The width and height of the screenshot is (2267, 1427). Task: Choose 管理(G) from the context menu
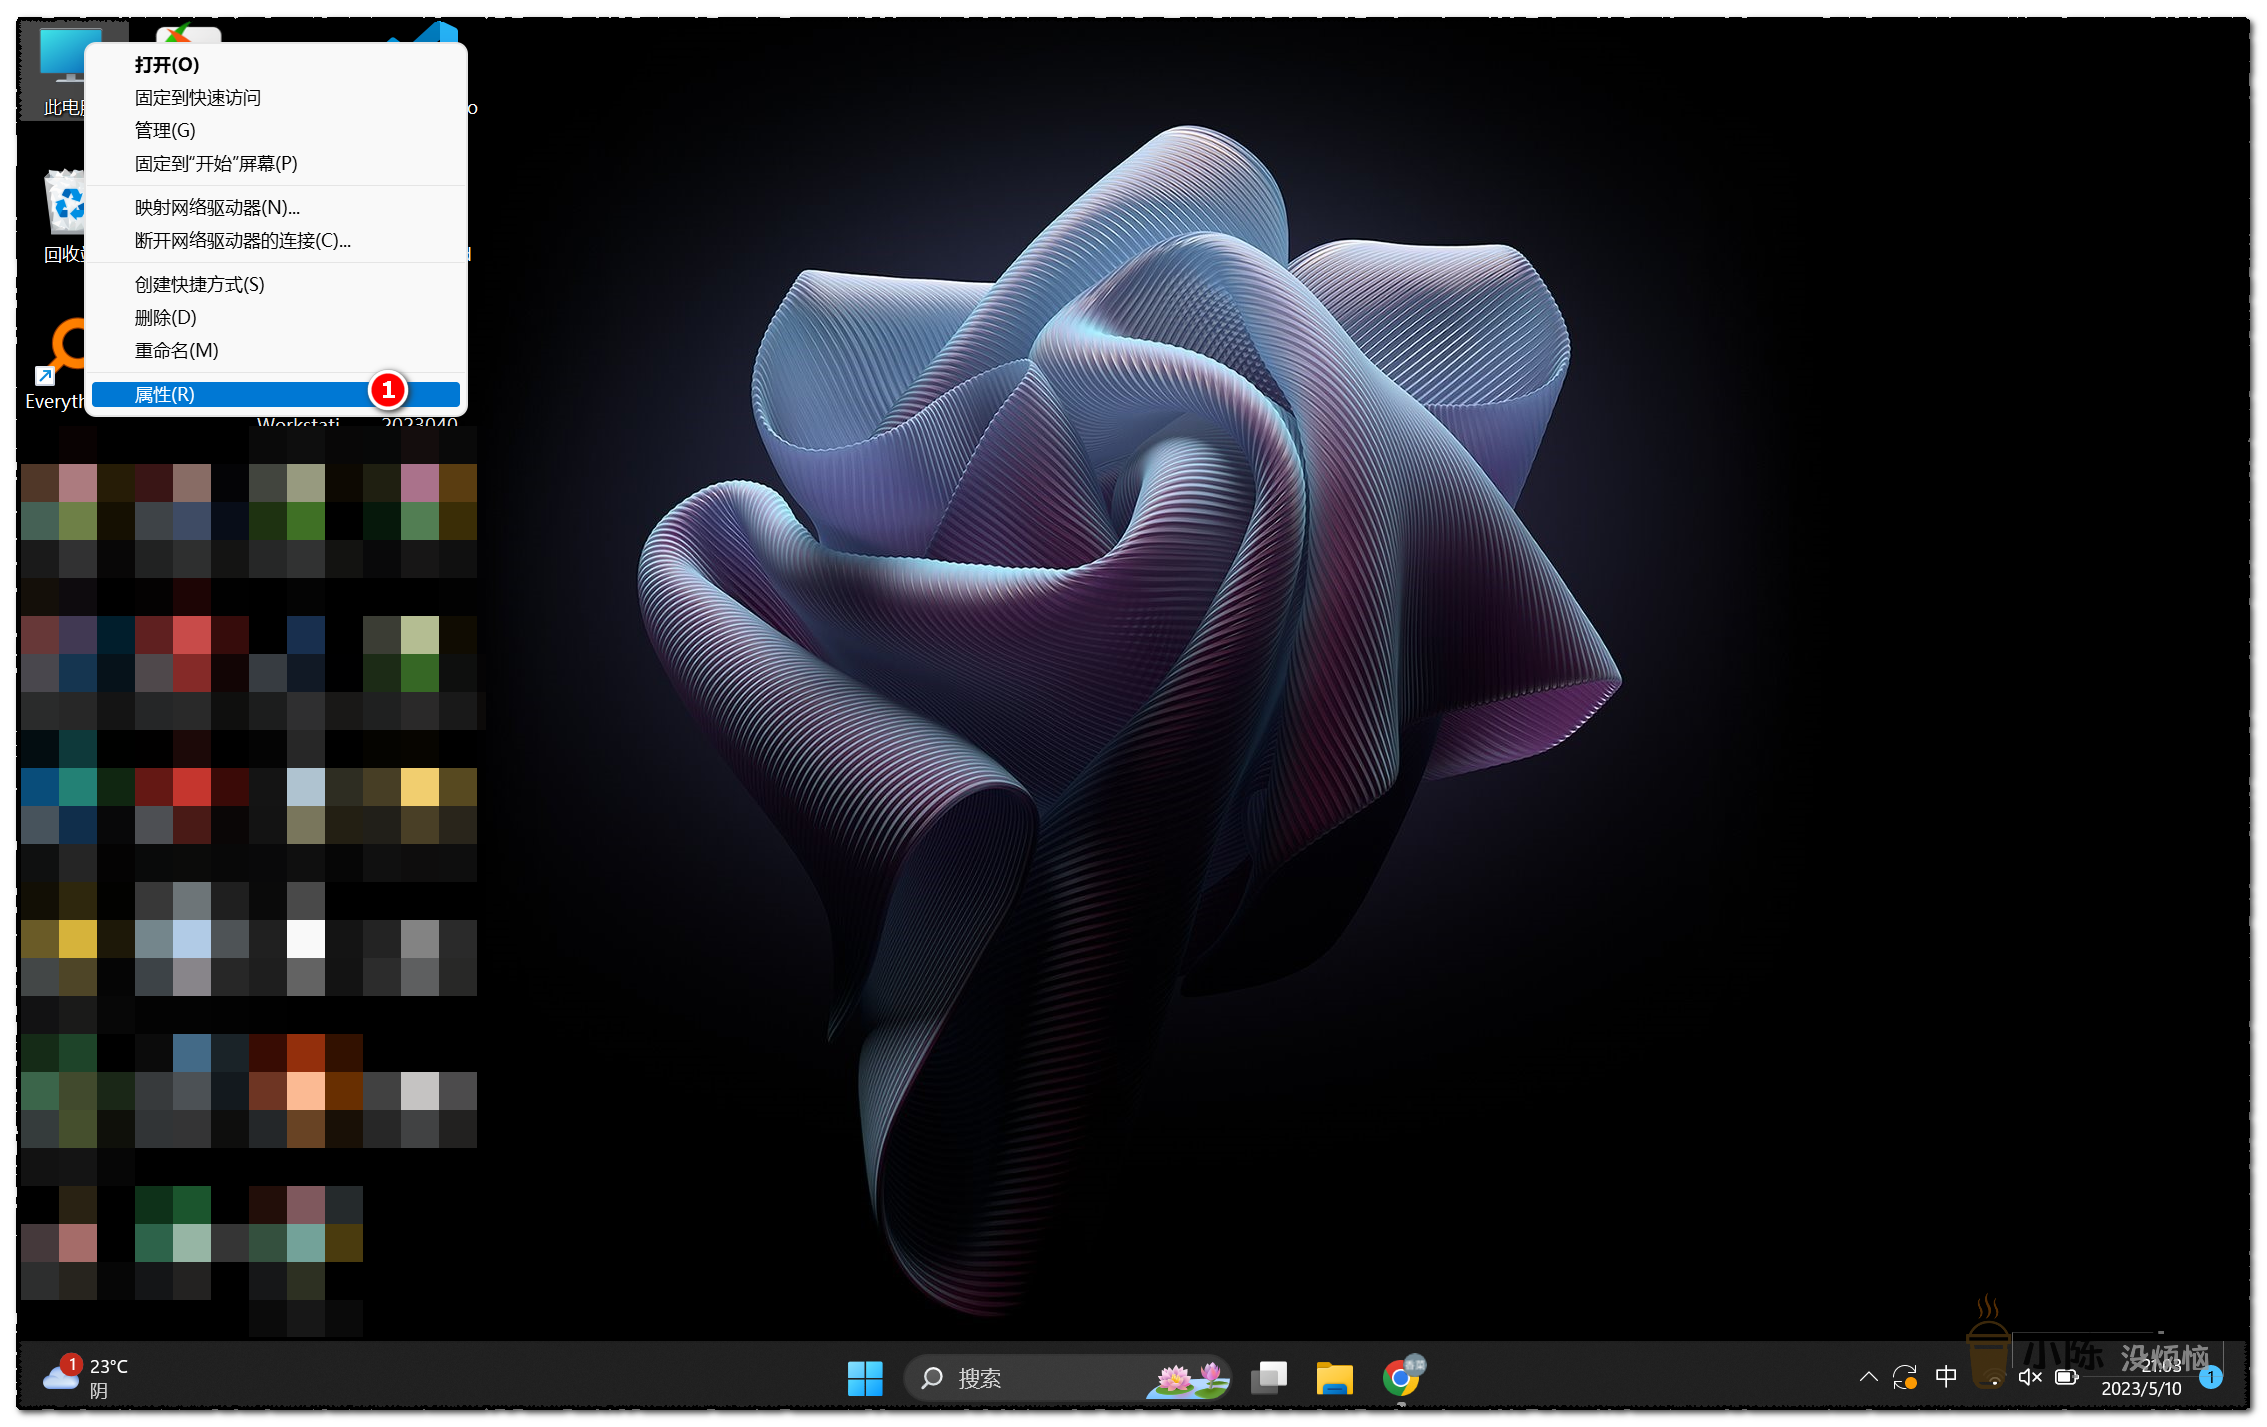click(x=165, y=131)
